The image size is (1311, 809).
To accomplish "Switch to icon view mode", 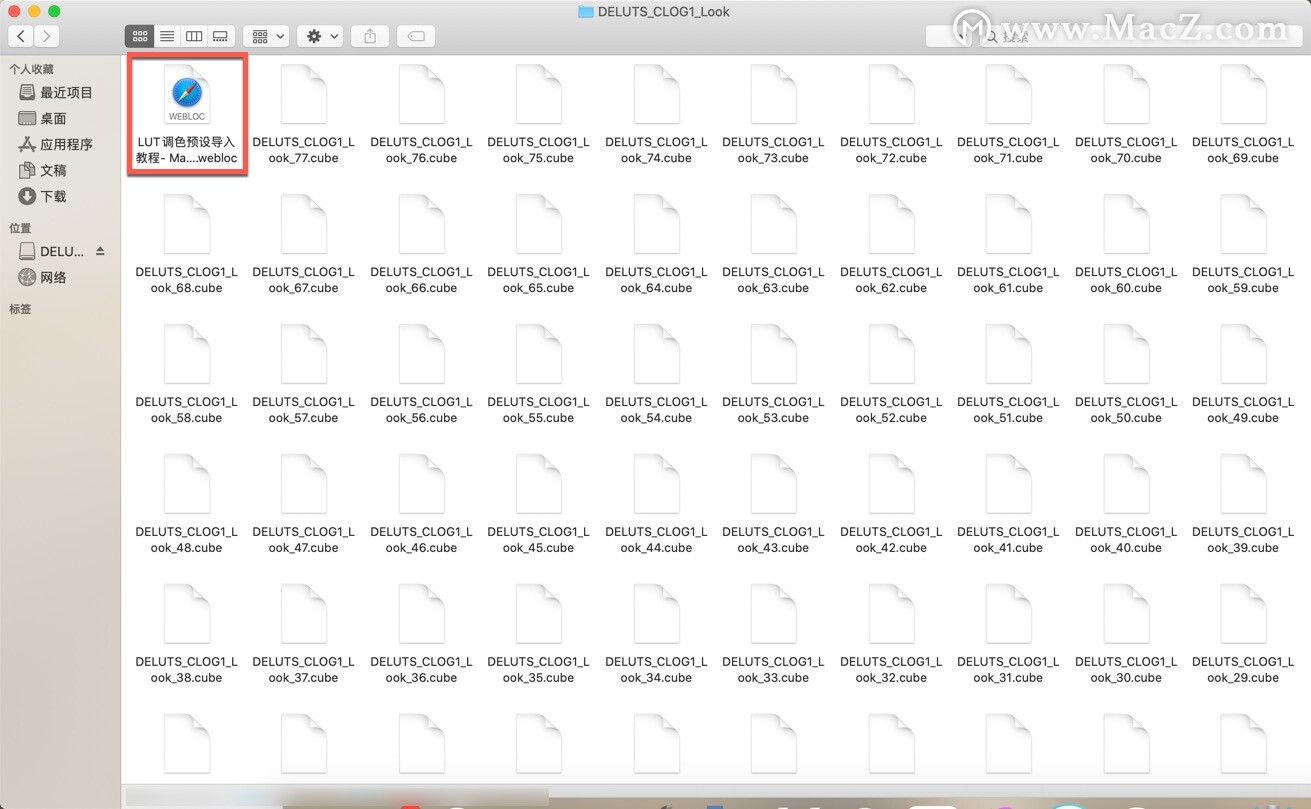I will pos(139,36).
